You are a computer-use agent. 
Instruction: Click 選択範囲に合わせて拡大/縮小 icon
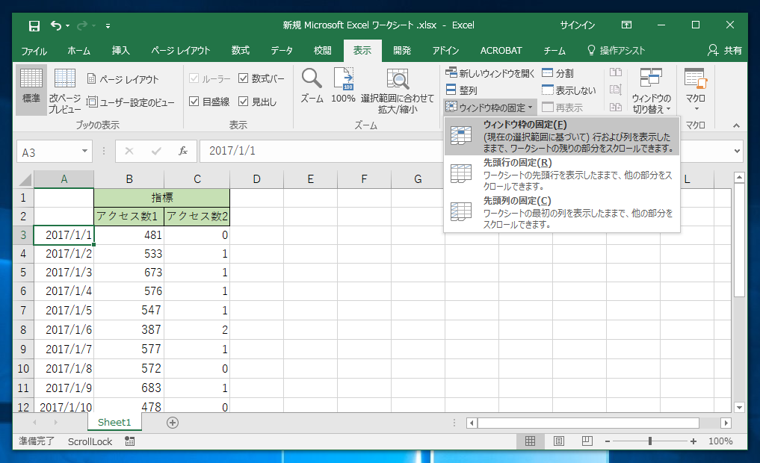tap(397, 85)
